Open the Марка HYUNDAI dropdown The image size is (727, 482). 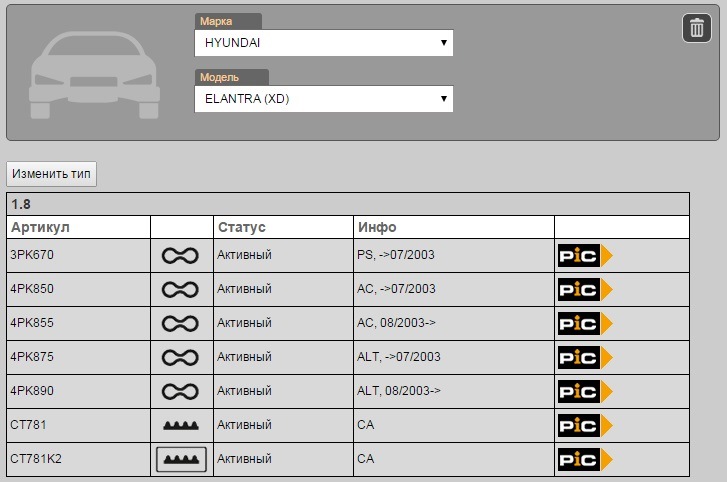point(324,43)
